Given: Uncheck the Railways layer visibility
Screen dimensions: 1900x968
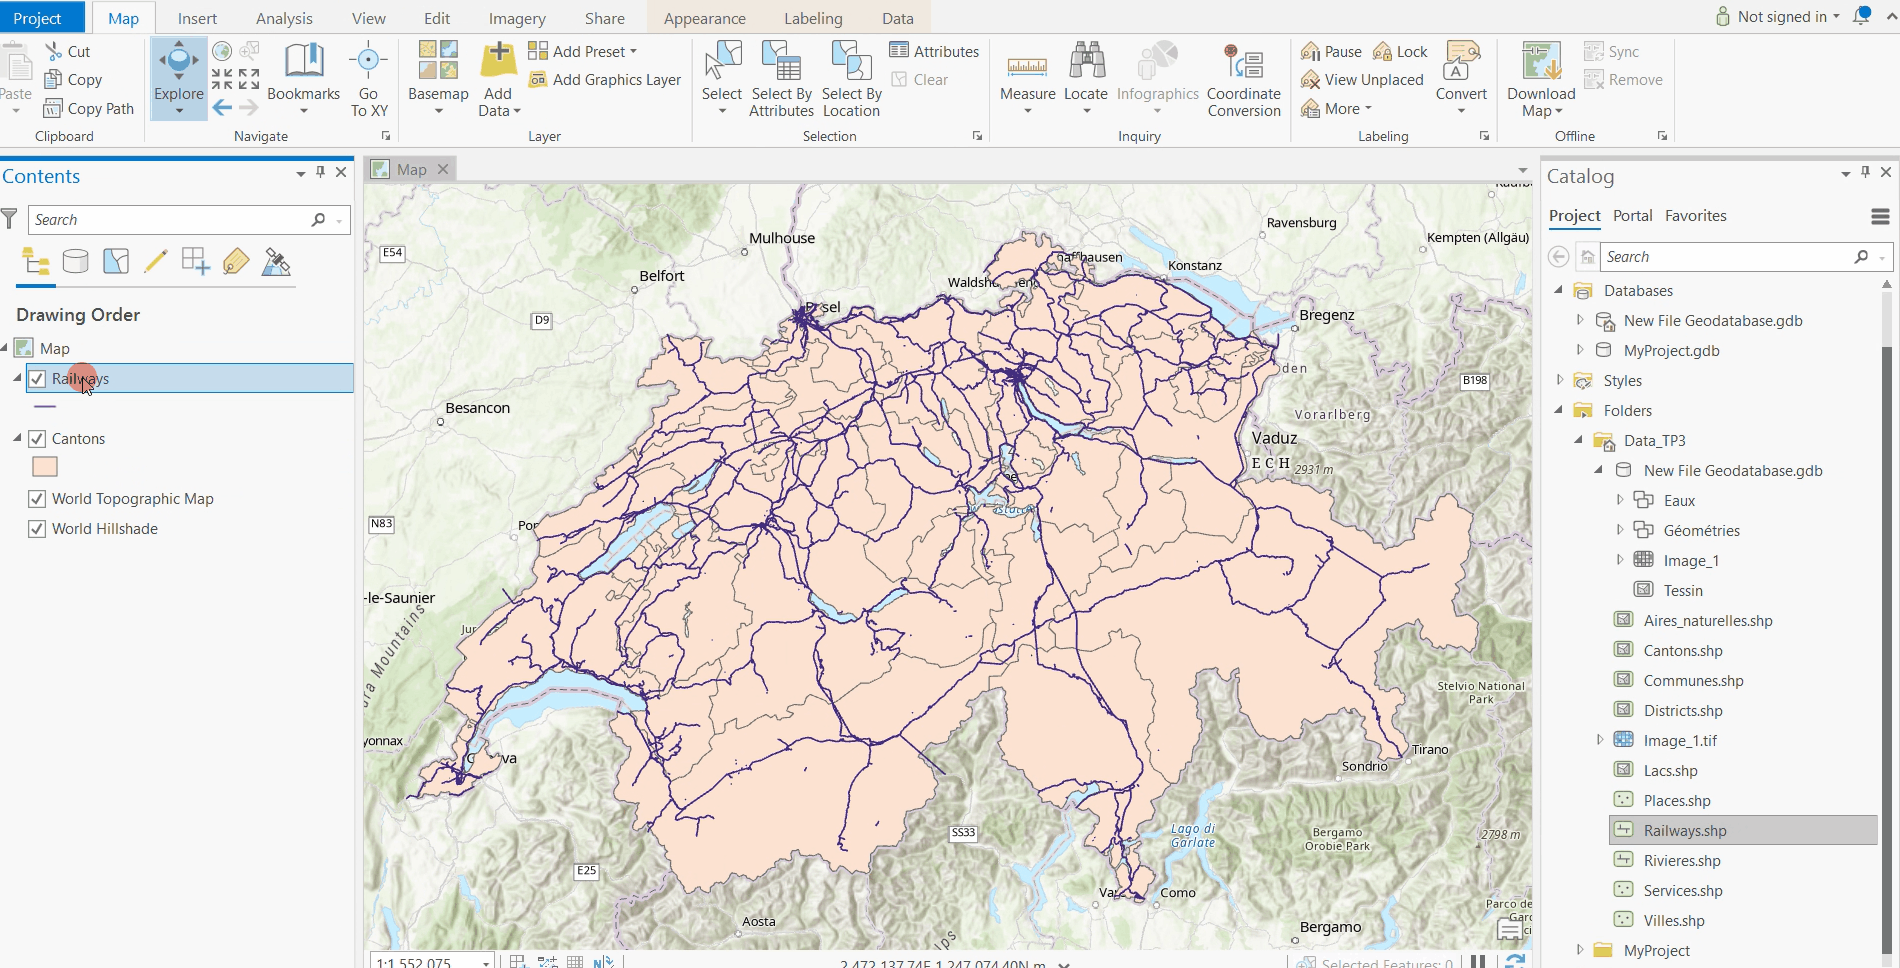Looking at the screenshot, I should (37, 379).
